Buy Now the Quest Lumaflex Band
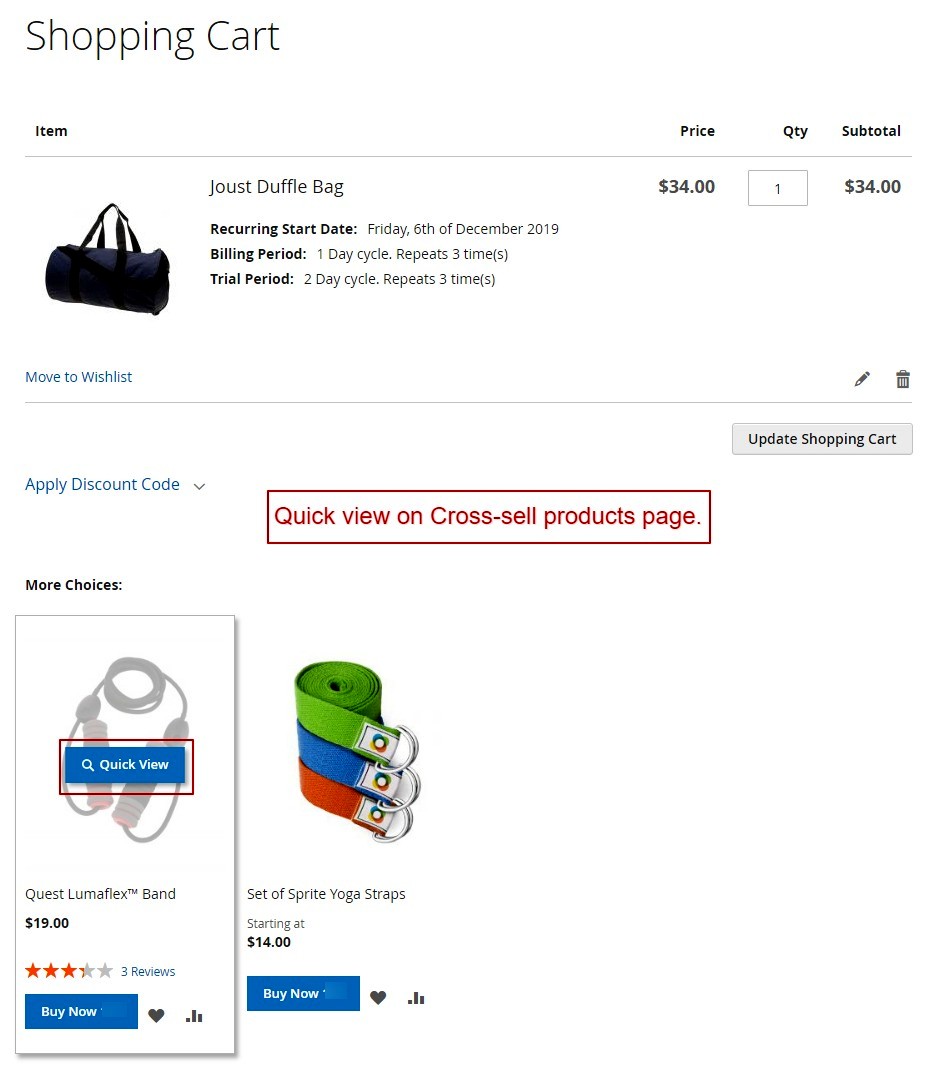This screenshot has width=940, height=1073. 81,1012
